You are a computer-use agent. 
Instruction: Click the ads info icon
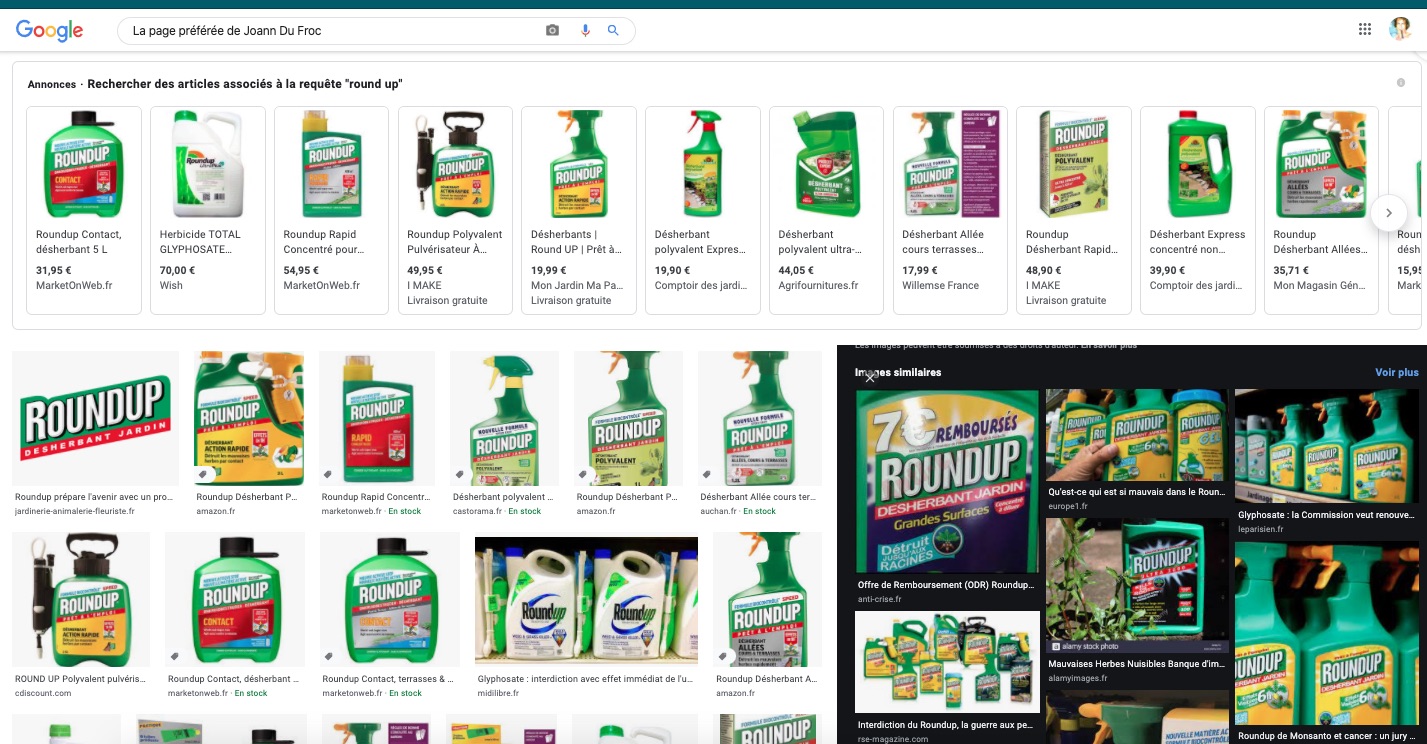pyautogui.click(x=1401, y=83)
